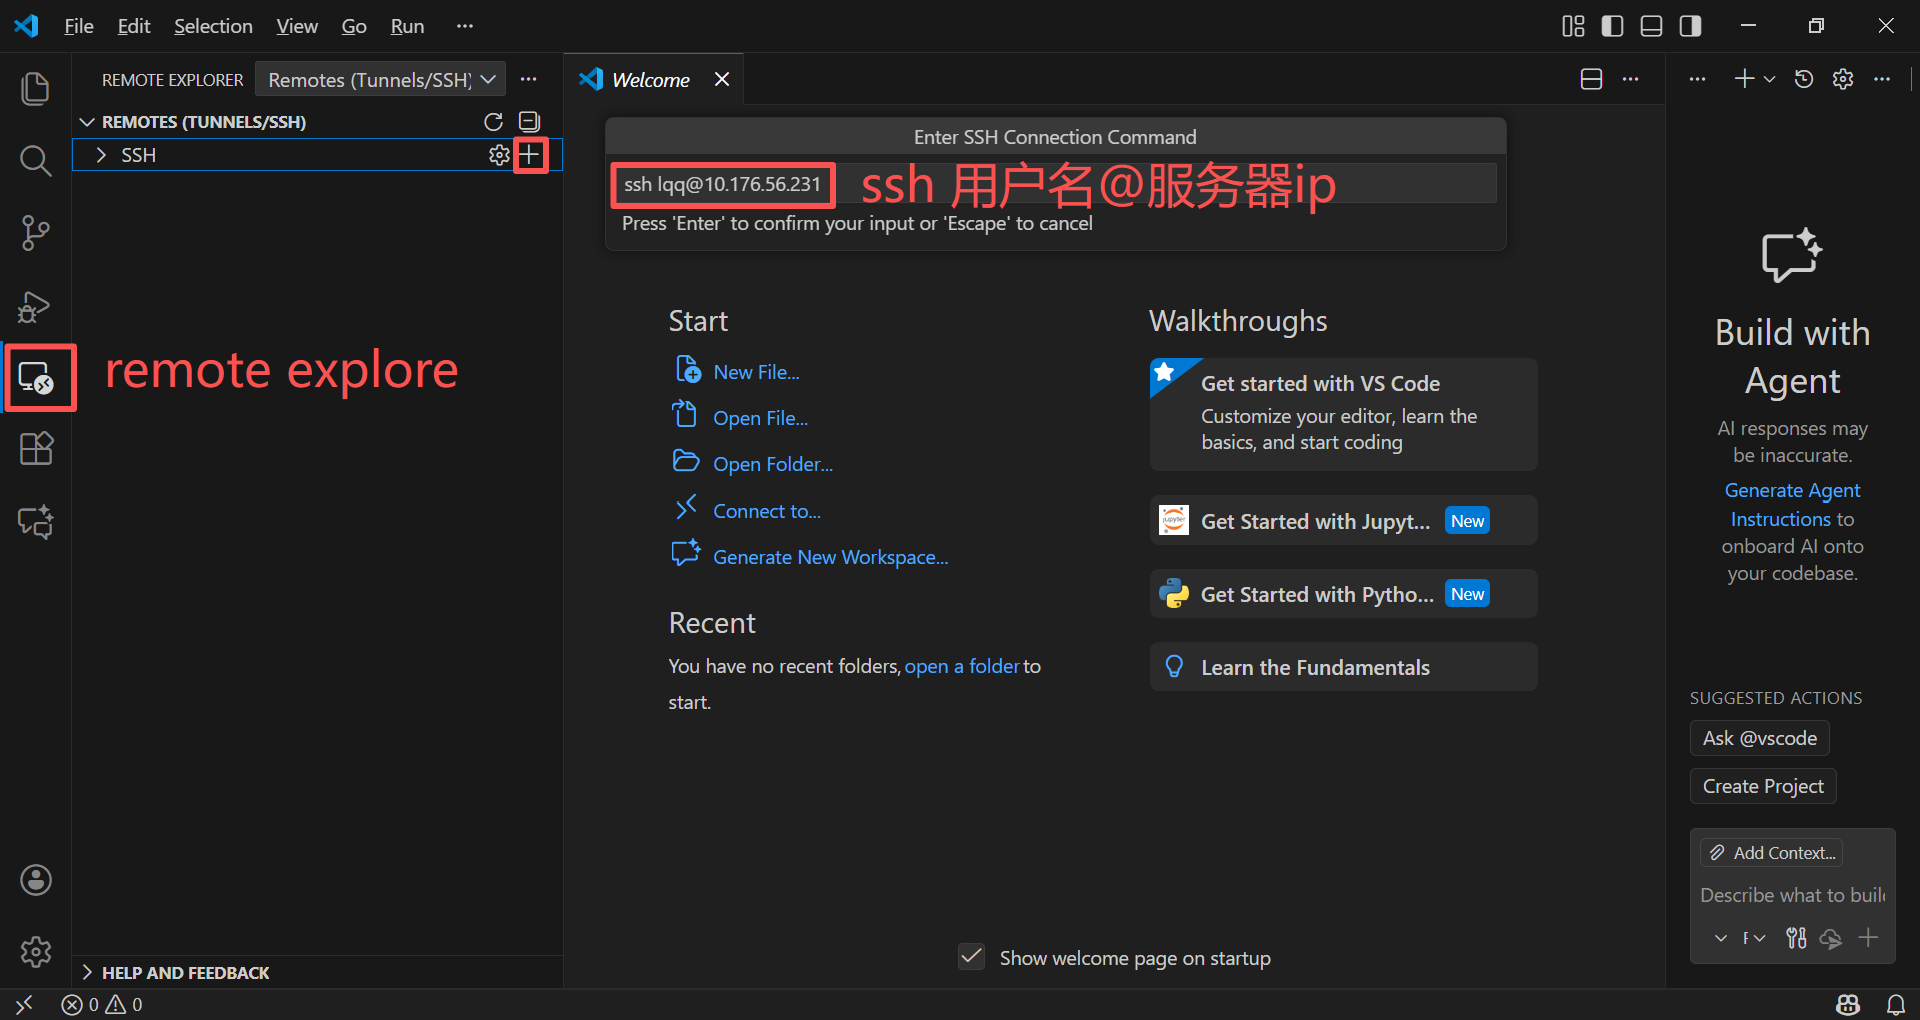The image size is (1920, 1020).
Task: Close the Welcome tab
Action: pos(722,79)
